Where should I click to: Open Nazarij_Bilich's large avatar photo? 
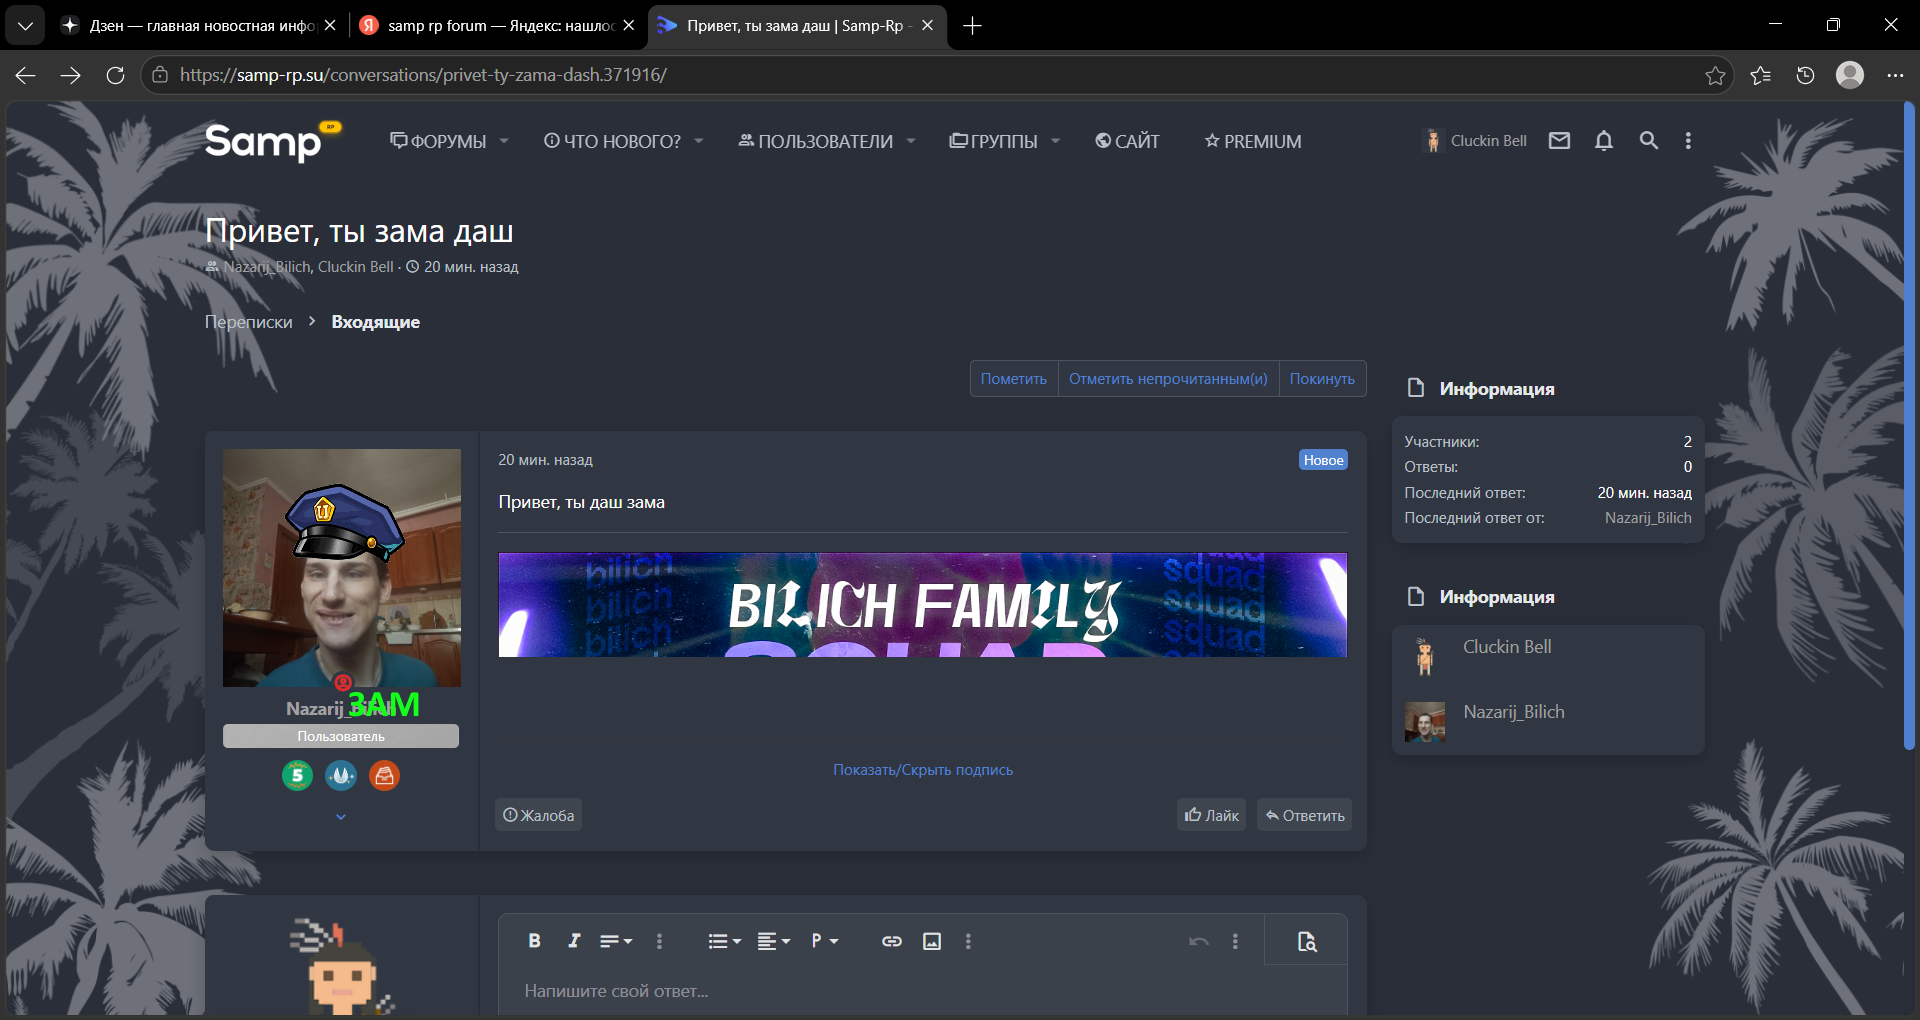click(342, 568)
